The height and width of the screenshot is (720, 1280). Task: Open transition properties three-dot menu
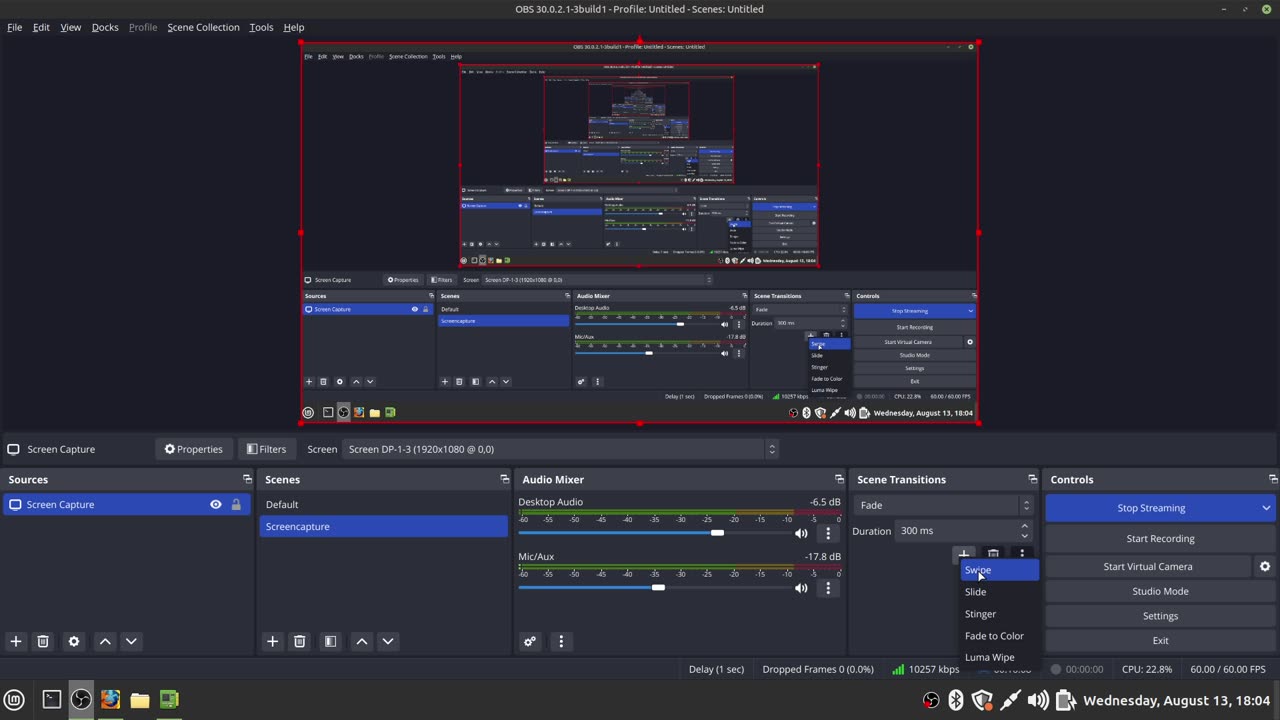(1021, 553)
